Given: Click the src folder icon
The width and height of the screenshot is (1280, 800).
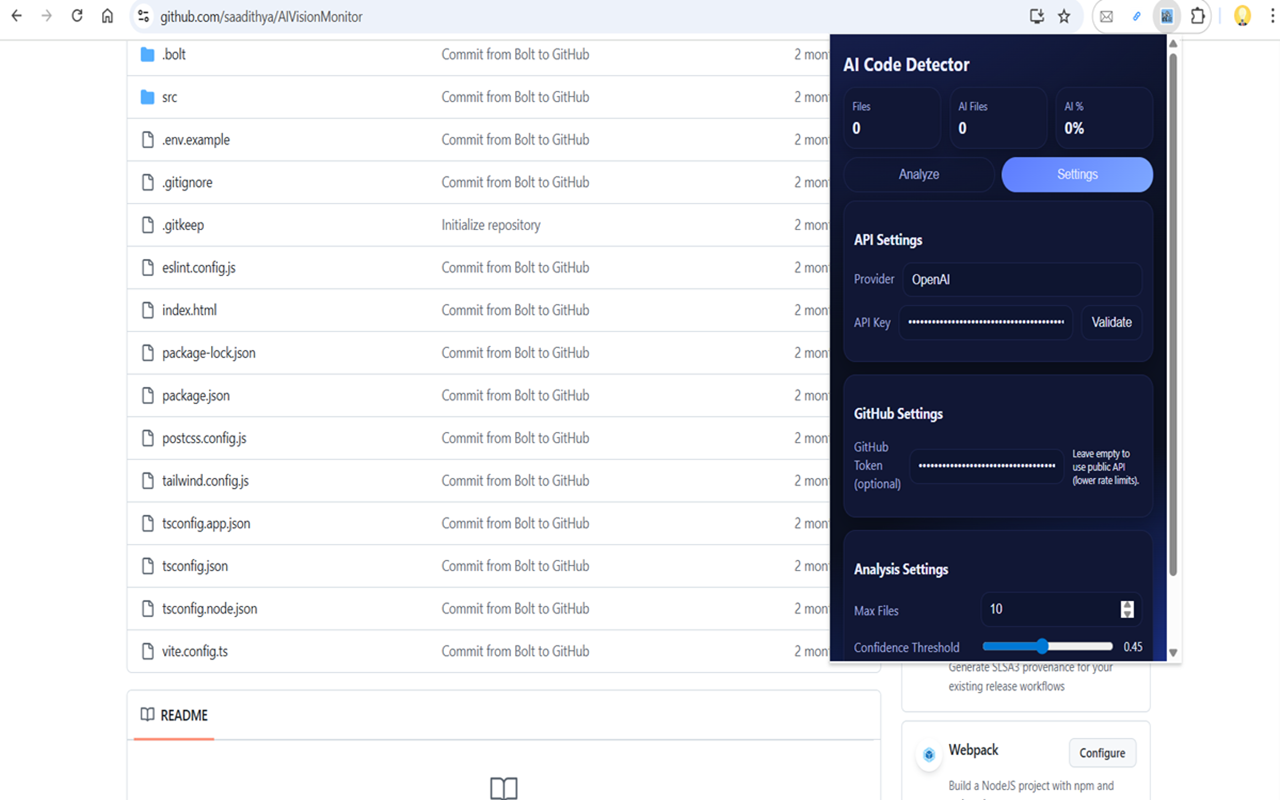Looking at the screenshot, I should click(x=148, y=97).
